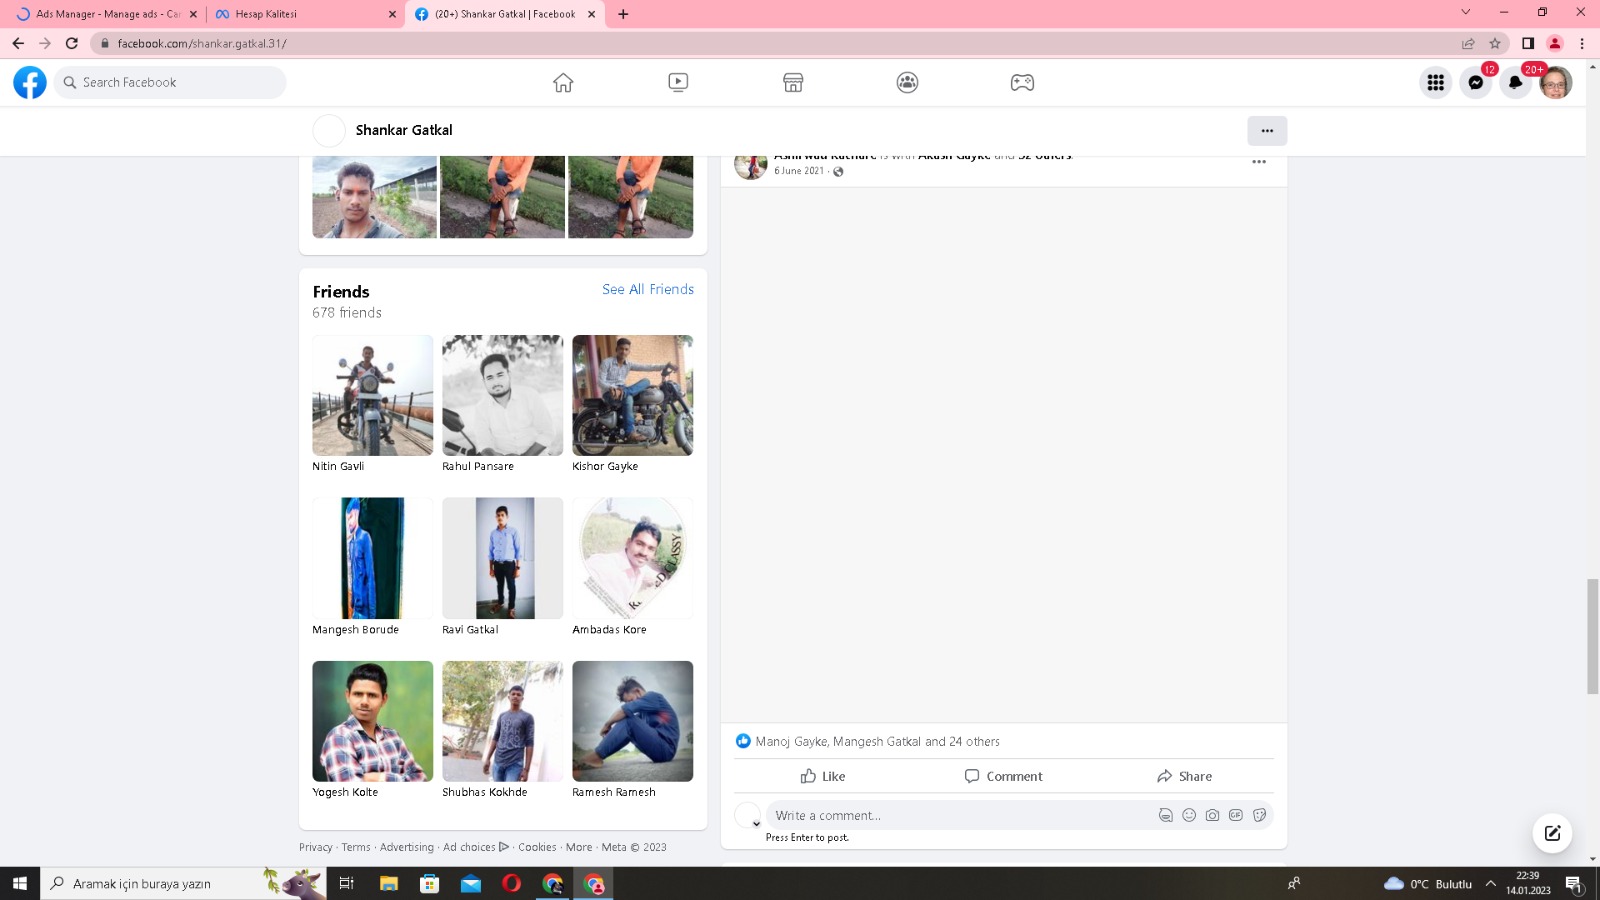
Task: Open Yogesh Kolte's friend photo
Action: point(373,721)
